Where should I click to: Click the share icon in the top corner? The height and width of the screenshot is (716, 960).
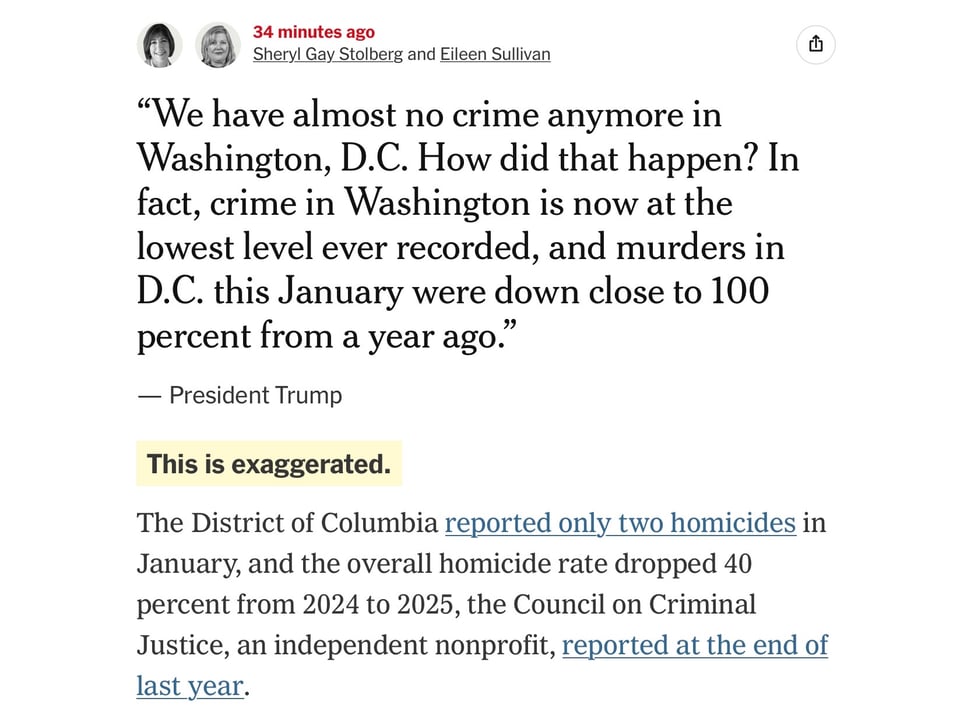point(816,44)
